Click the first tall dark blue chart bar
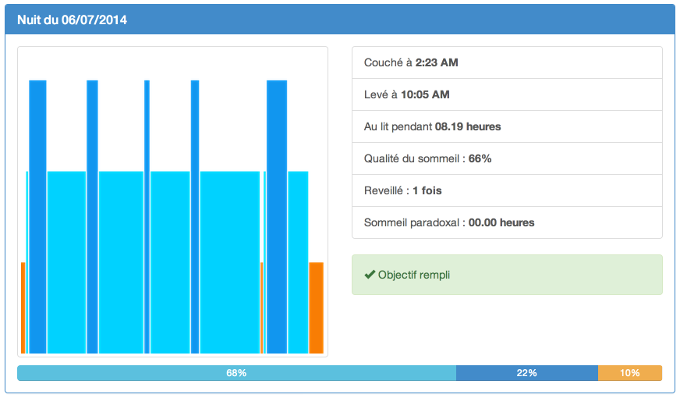The height and width of the screenshot is (398, 680). [x=38, y=217]
